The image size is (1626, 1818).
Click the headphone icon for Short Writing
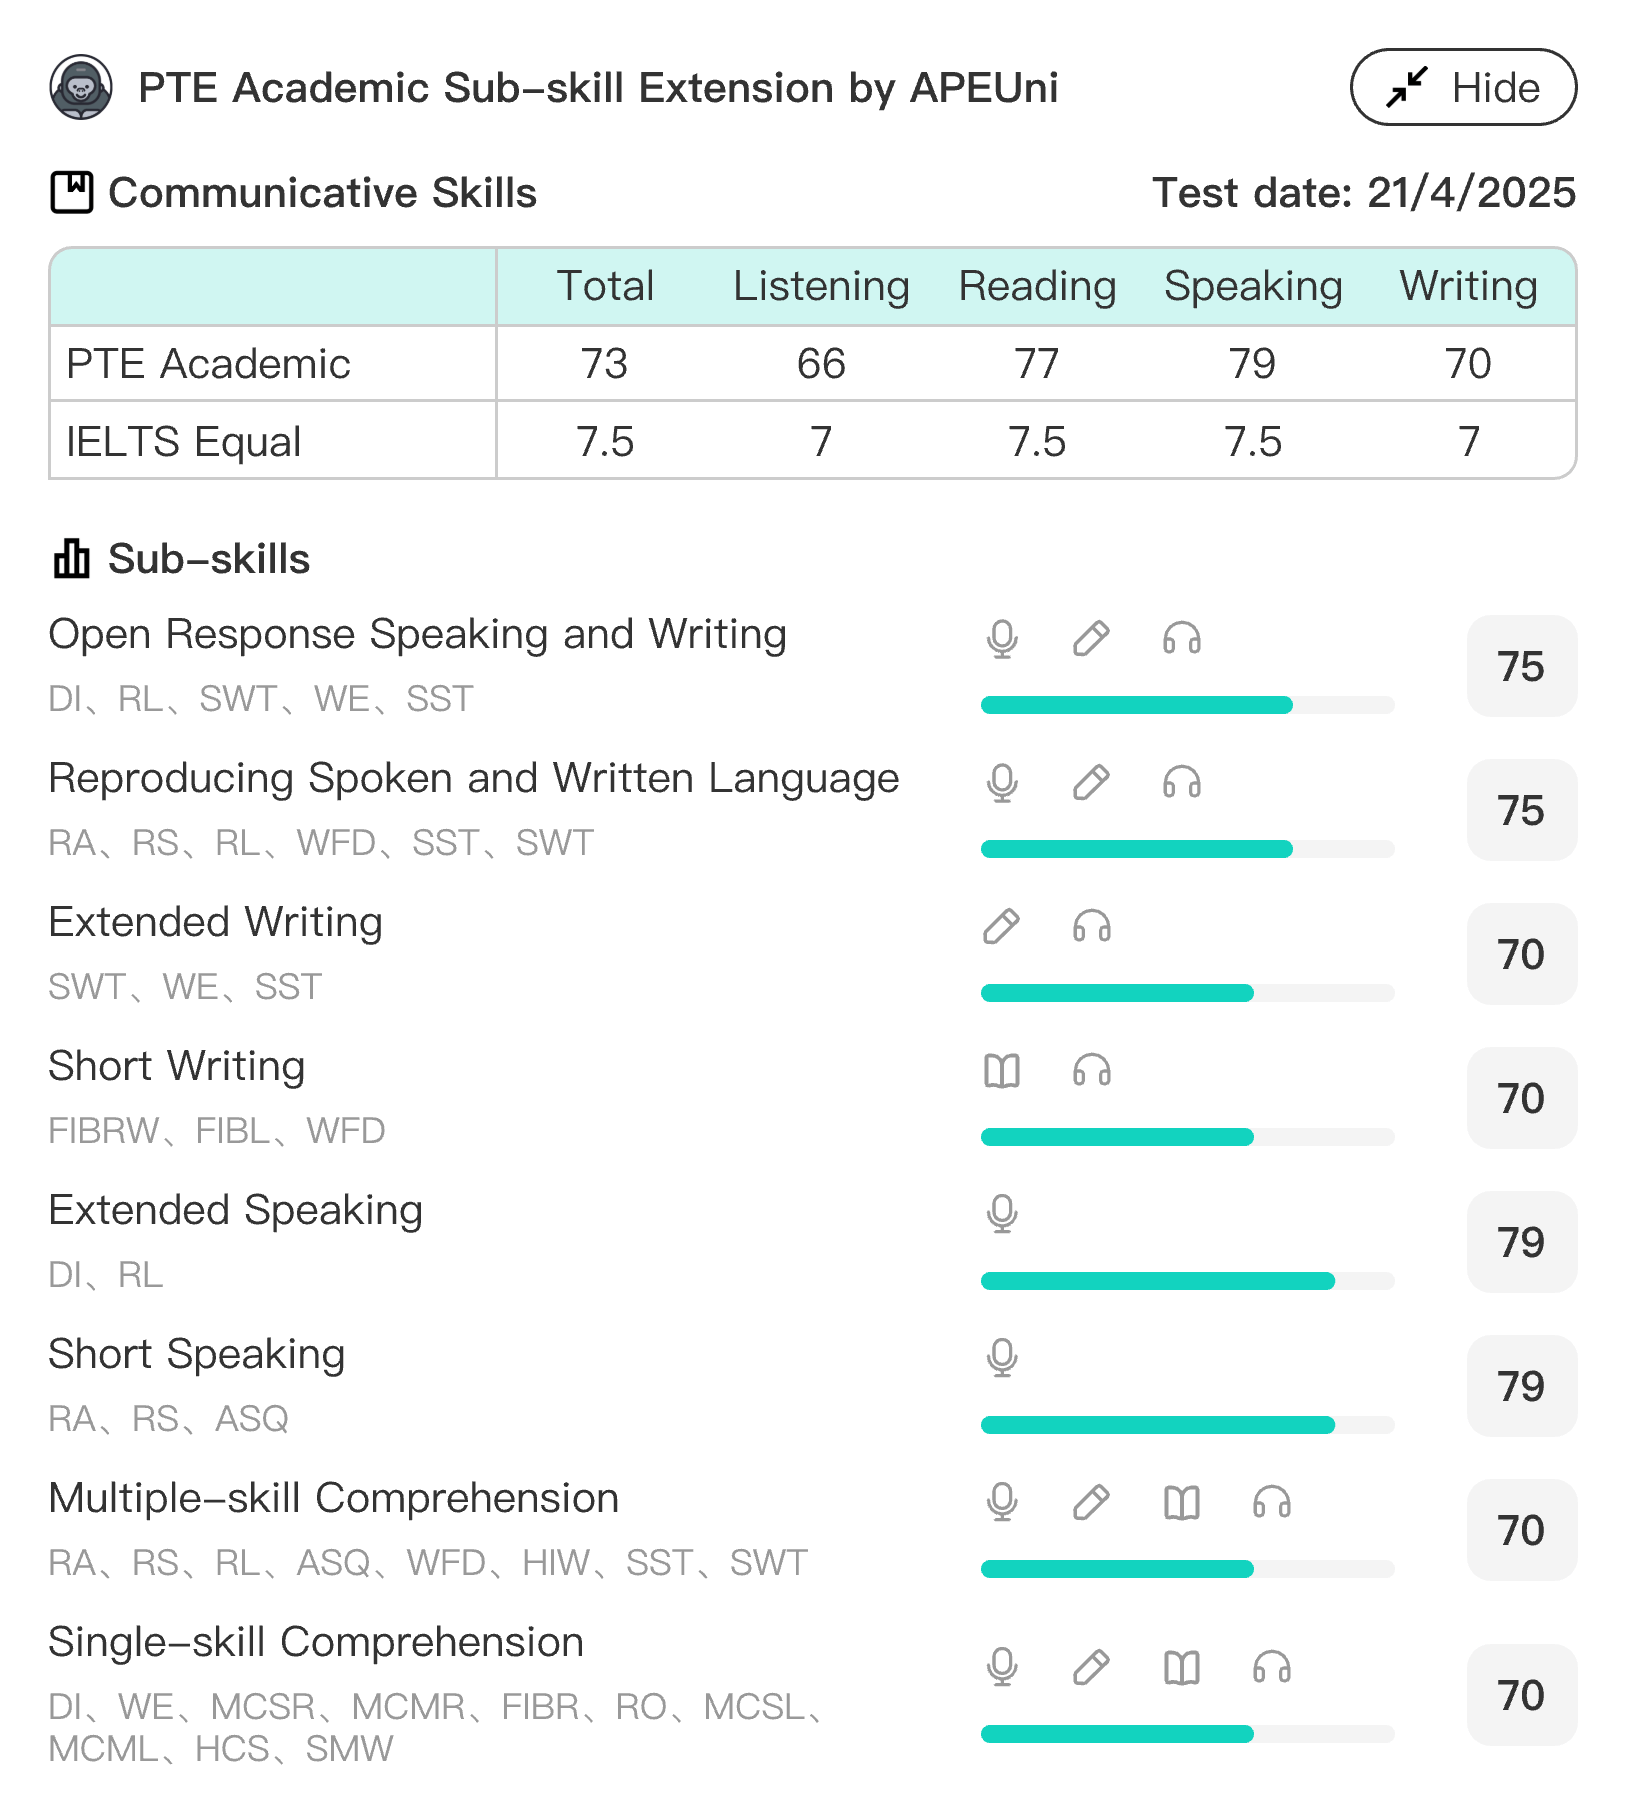[1090, 1069]
